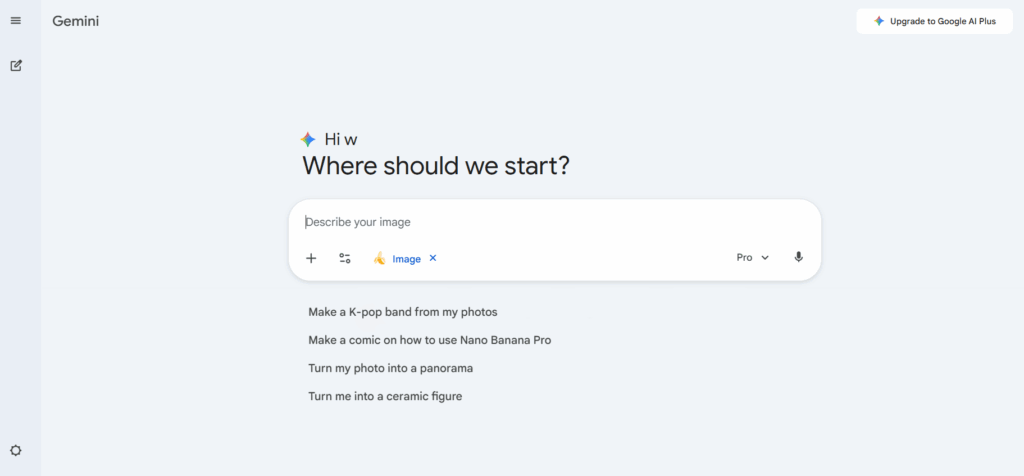Screen dimensions: 1024x476
Task: Open the main menu hamburger icon
Action: (16, 21)
